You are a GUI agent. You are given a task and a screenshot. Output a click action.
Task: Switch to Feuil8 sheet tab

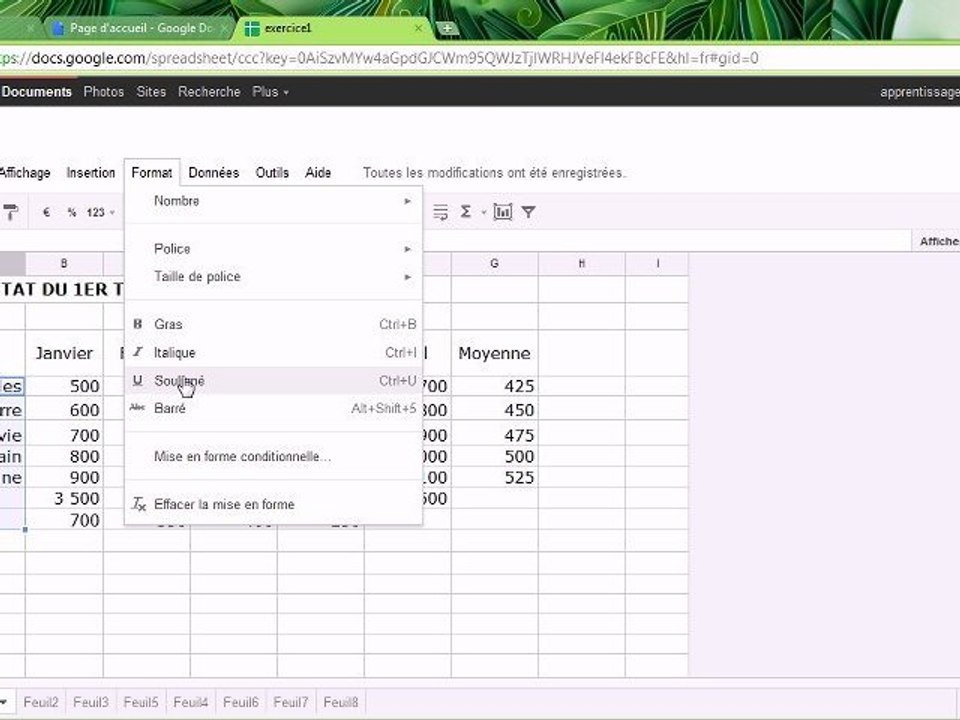click(341, 702)
